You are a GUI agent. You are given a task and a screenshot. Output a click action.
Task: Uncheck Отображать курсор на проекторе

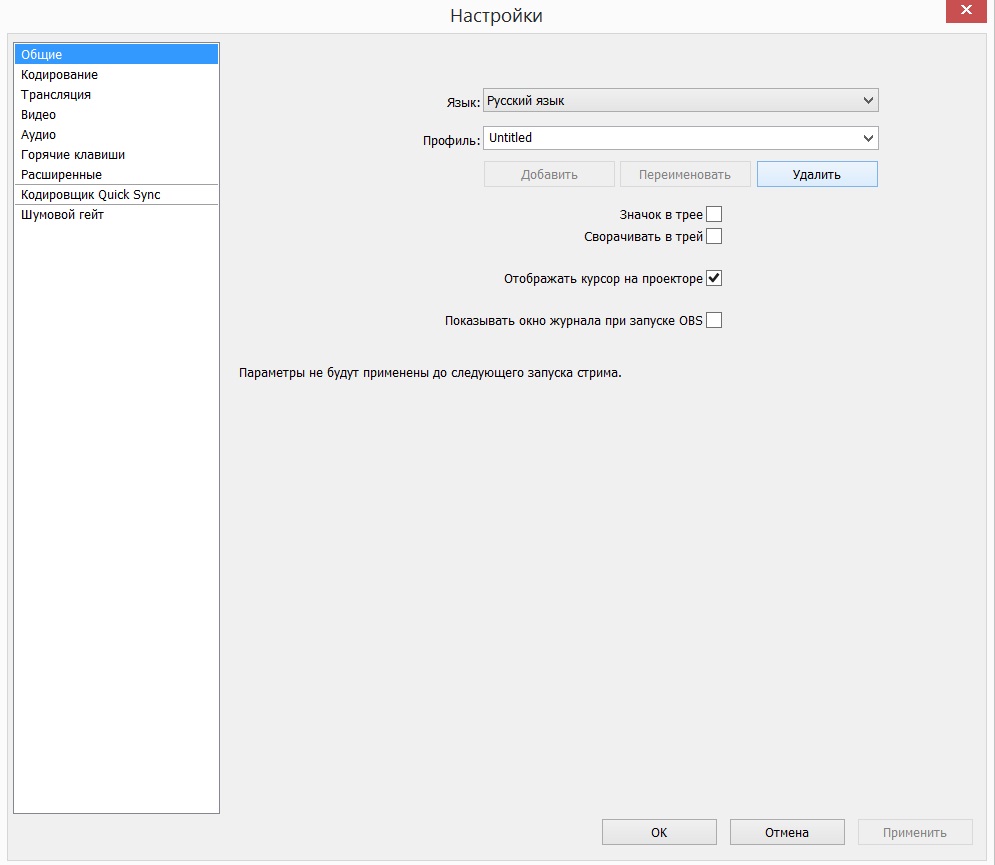tap(714, 279)
